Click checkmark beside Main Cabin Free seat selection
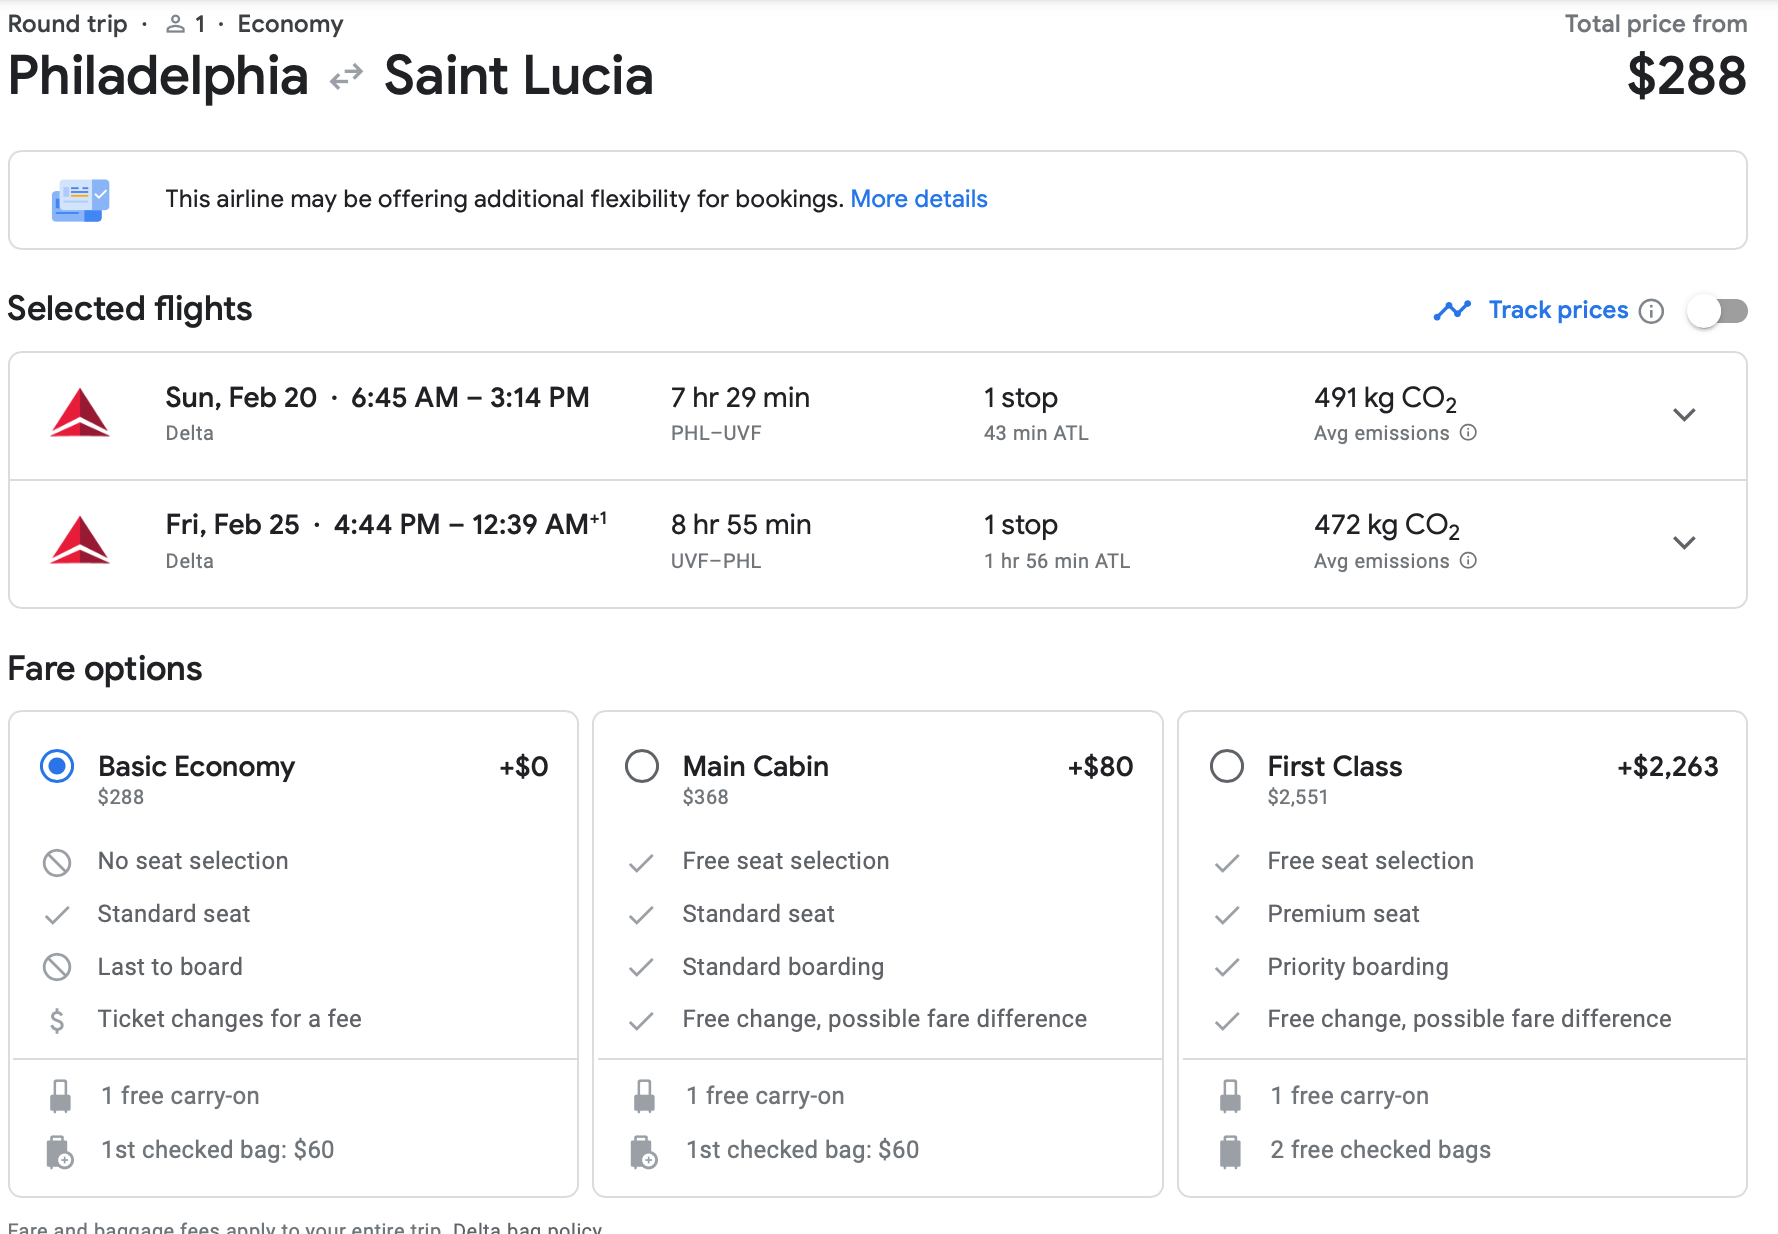 [x=641, y=863]
